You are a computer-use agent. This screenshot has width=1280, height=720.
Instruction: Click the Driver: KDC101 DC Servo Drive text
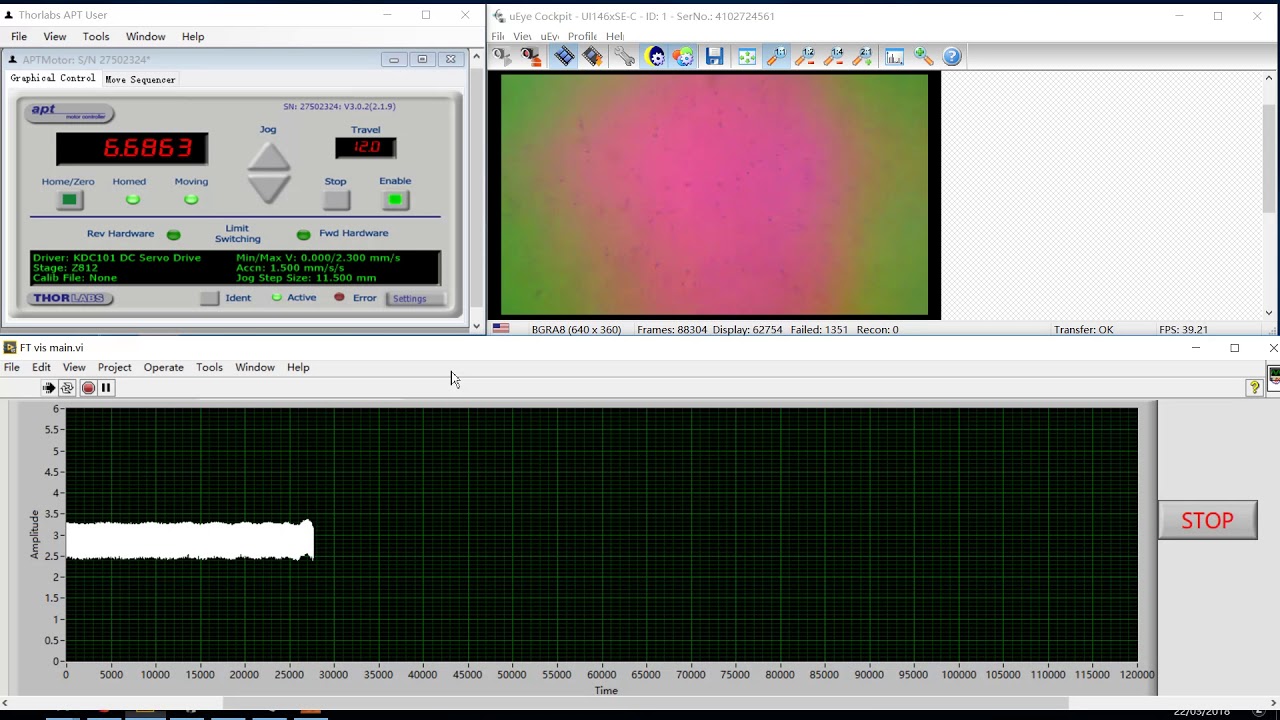point(117,258)
